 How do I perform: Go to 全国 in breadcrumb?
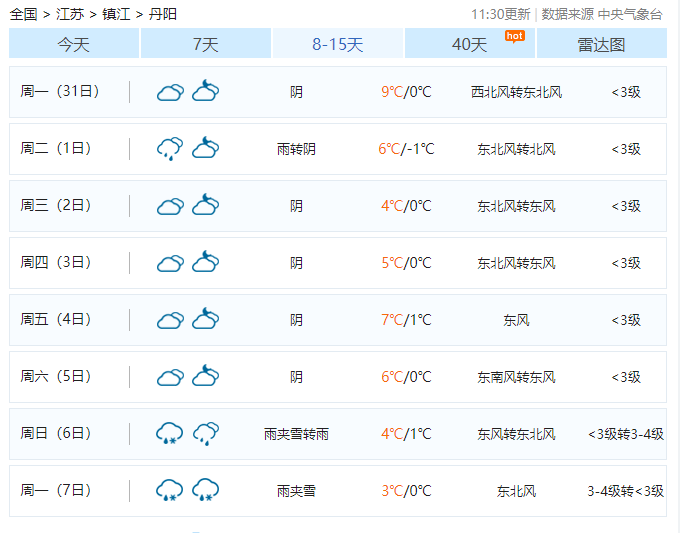point(23,14)
